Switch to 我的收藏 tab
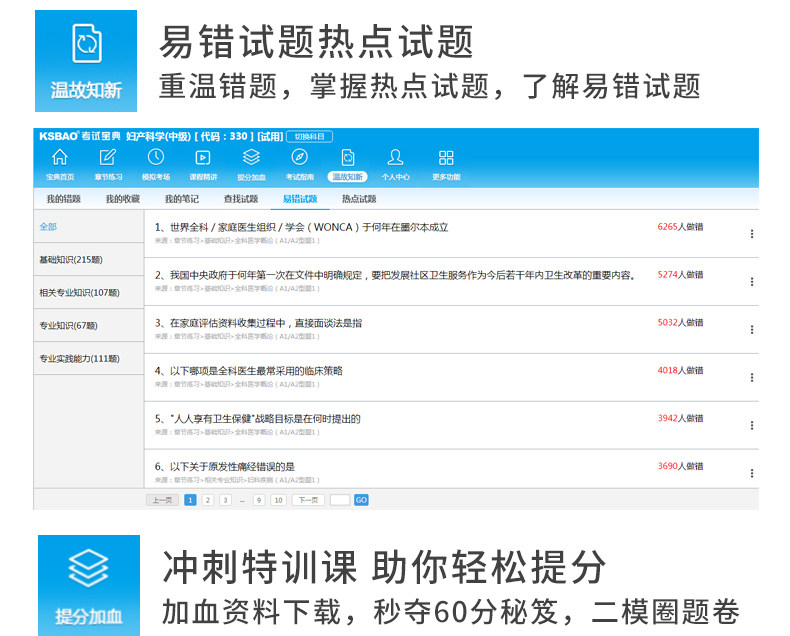Image resolution: width=790 pixels, height=636 pixels. 122,199
